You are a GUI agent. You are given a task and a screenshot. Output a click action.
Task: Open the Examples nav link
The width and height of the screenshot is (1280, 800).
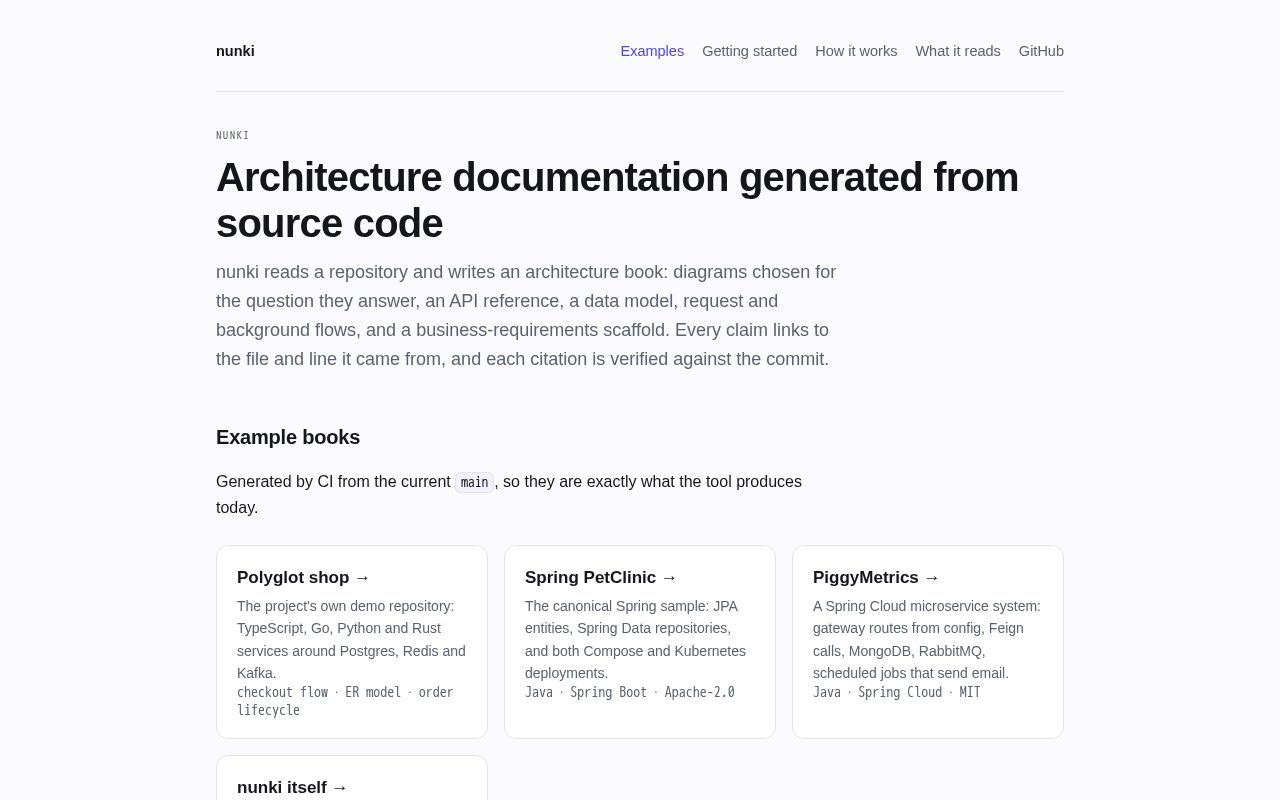point(652,51)
